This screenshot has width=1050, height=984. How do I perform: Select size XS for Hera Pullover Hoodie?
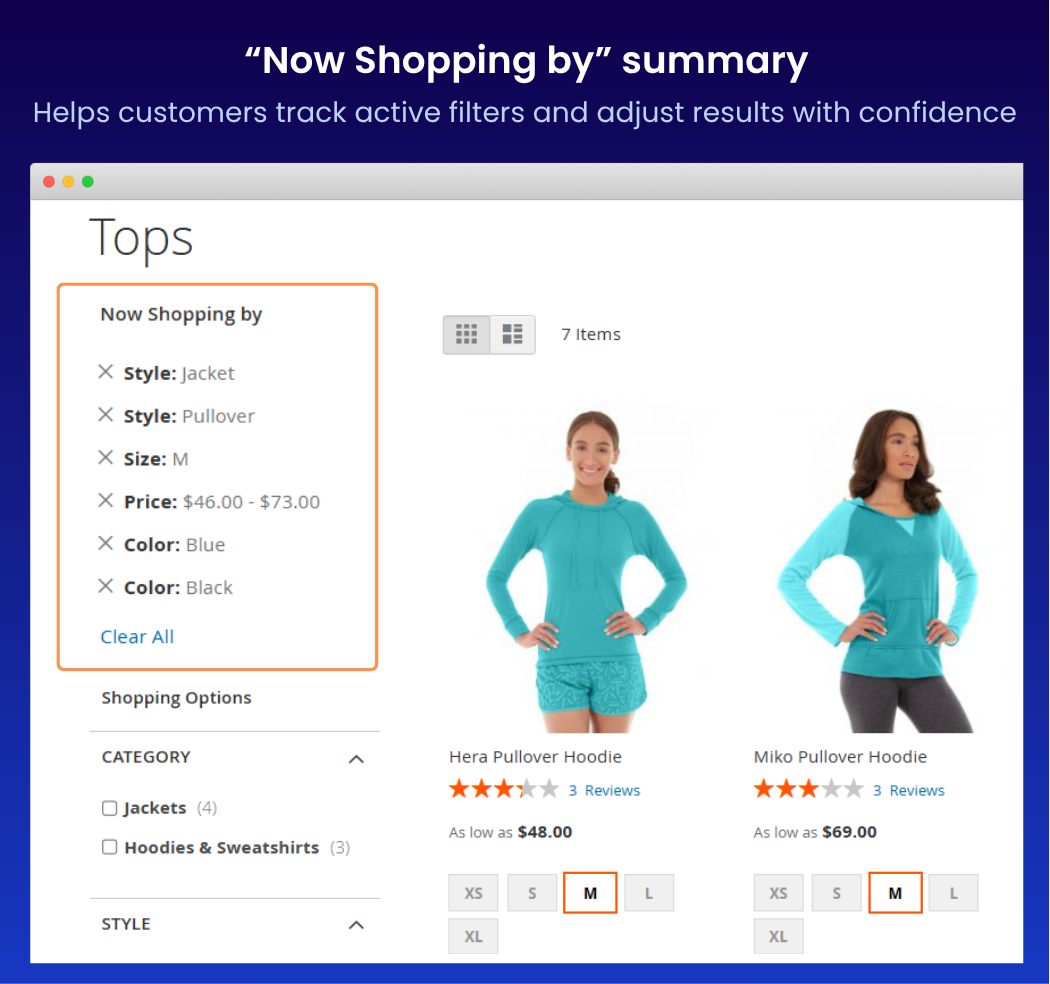473,893
